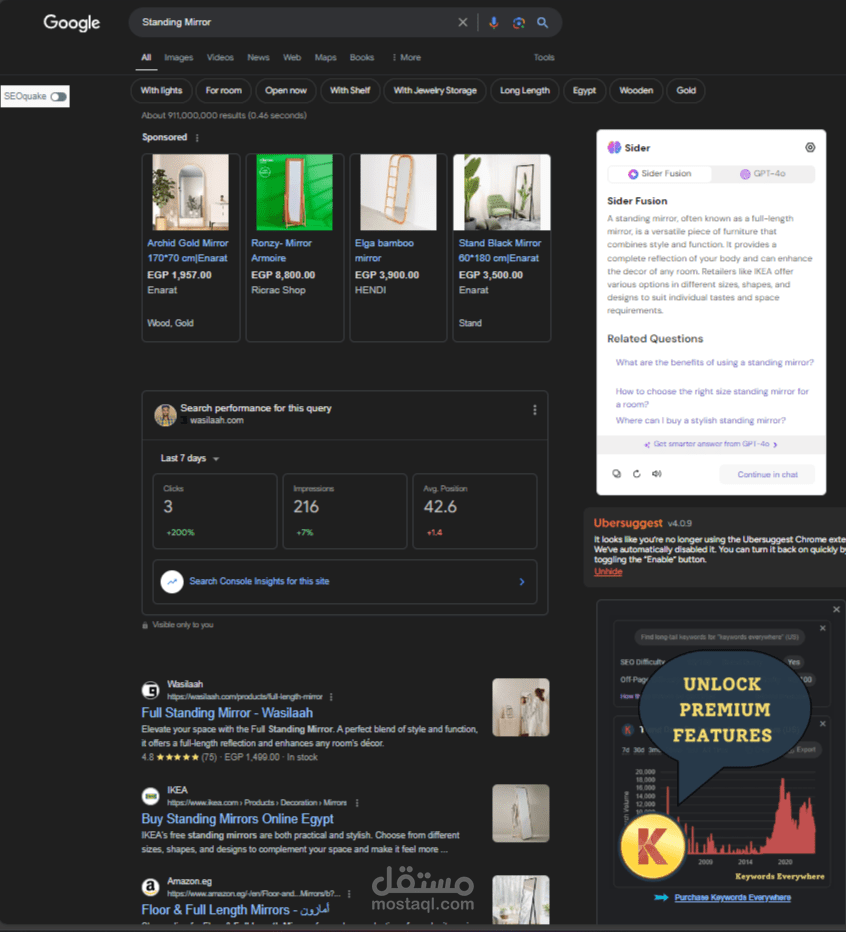Read Sider answer aloud with speaker icon
Image resolution: width=846 pixels, height=932 pixels.
[x=657, y=474]
